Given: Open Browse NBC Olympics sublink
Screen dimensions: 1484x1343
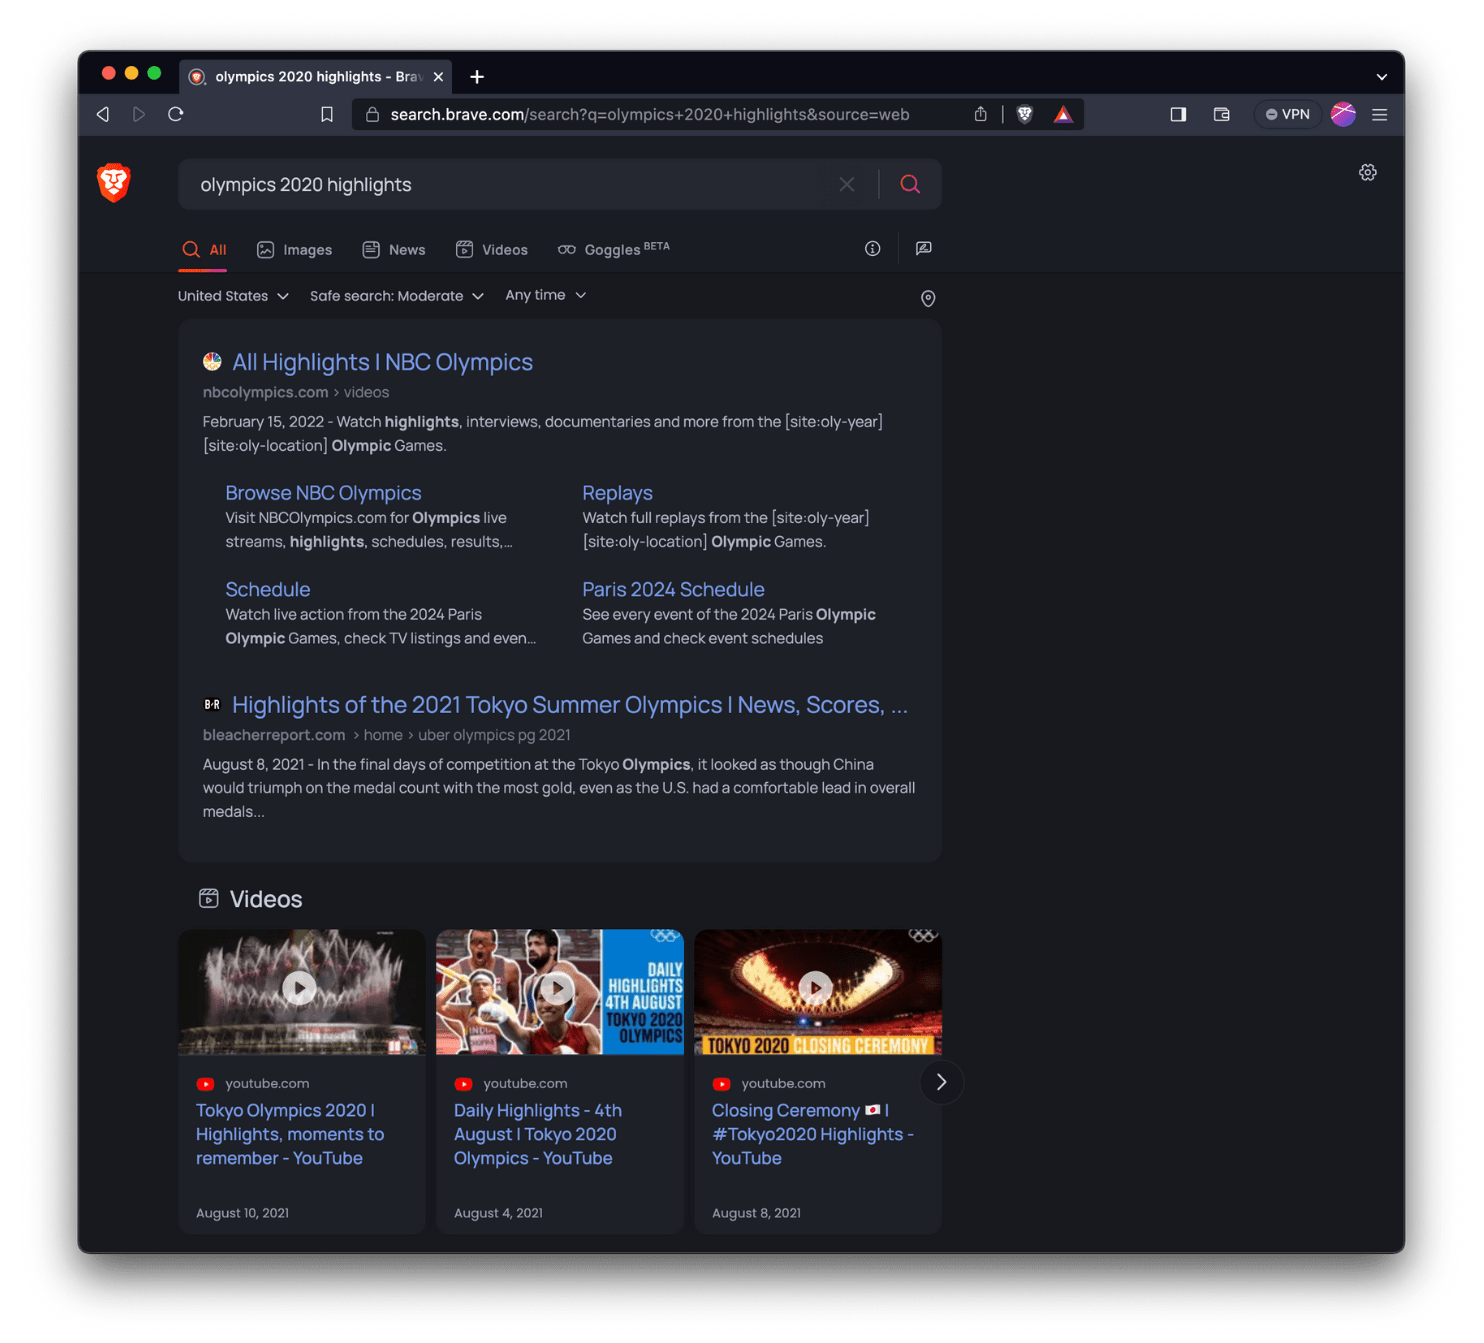Looking at the screenshot, I should [323, 493].
